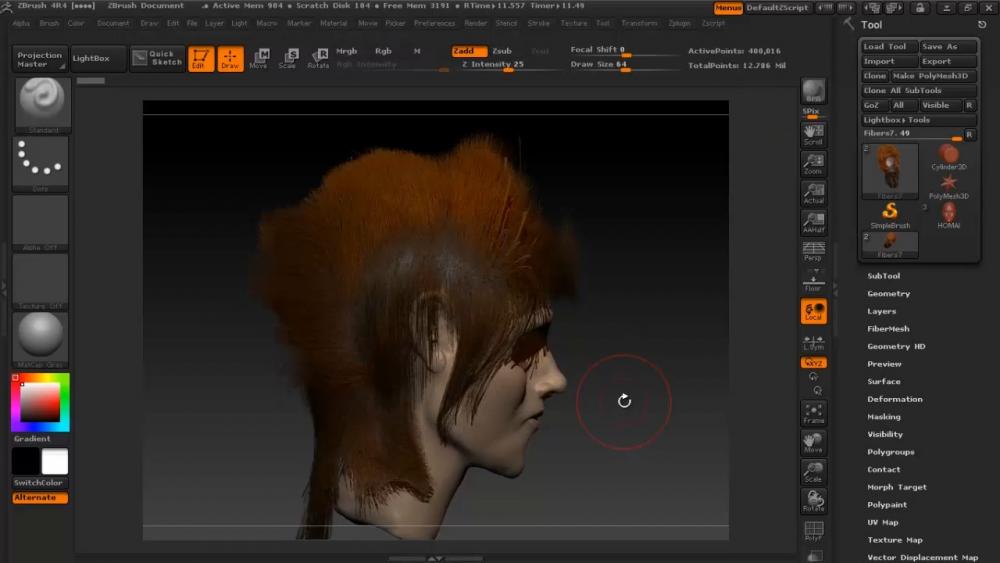
Task: Activate the Rotate tool in top shelf
Action: (x=318, y=59)
